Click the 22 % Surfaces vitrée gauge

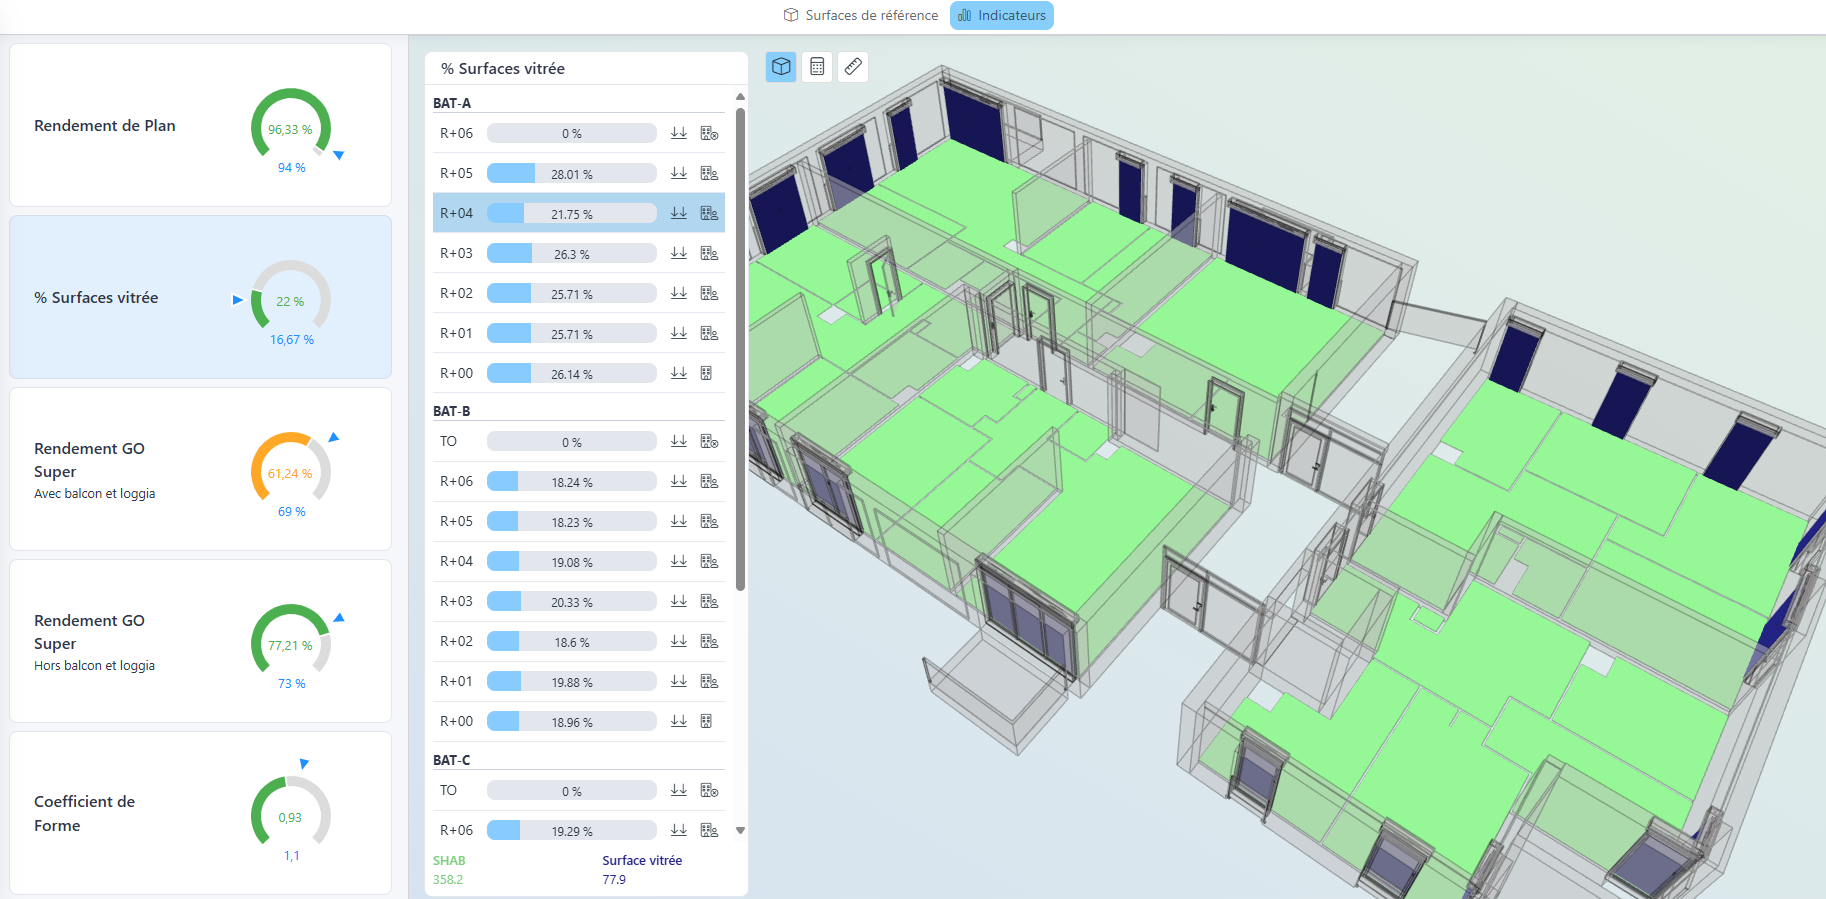(x=290, y=297)
